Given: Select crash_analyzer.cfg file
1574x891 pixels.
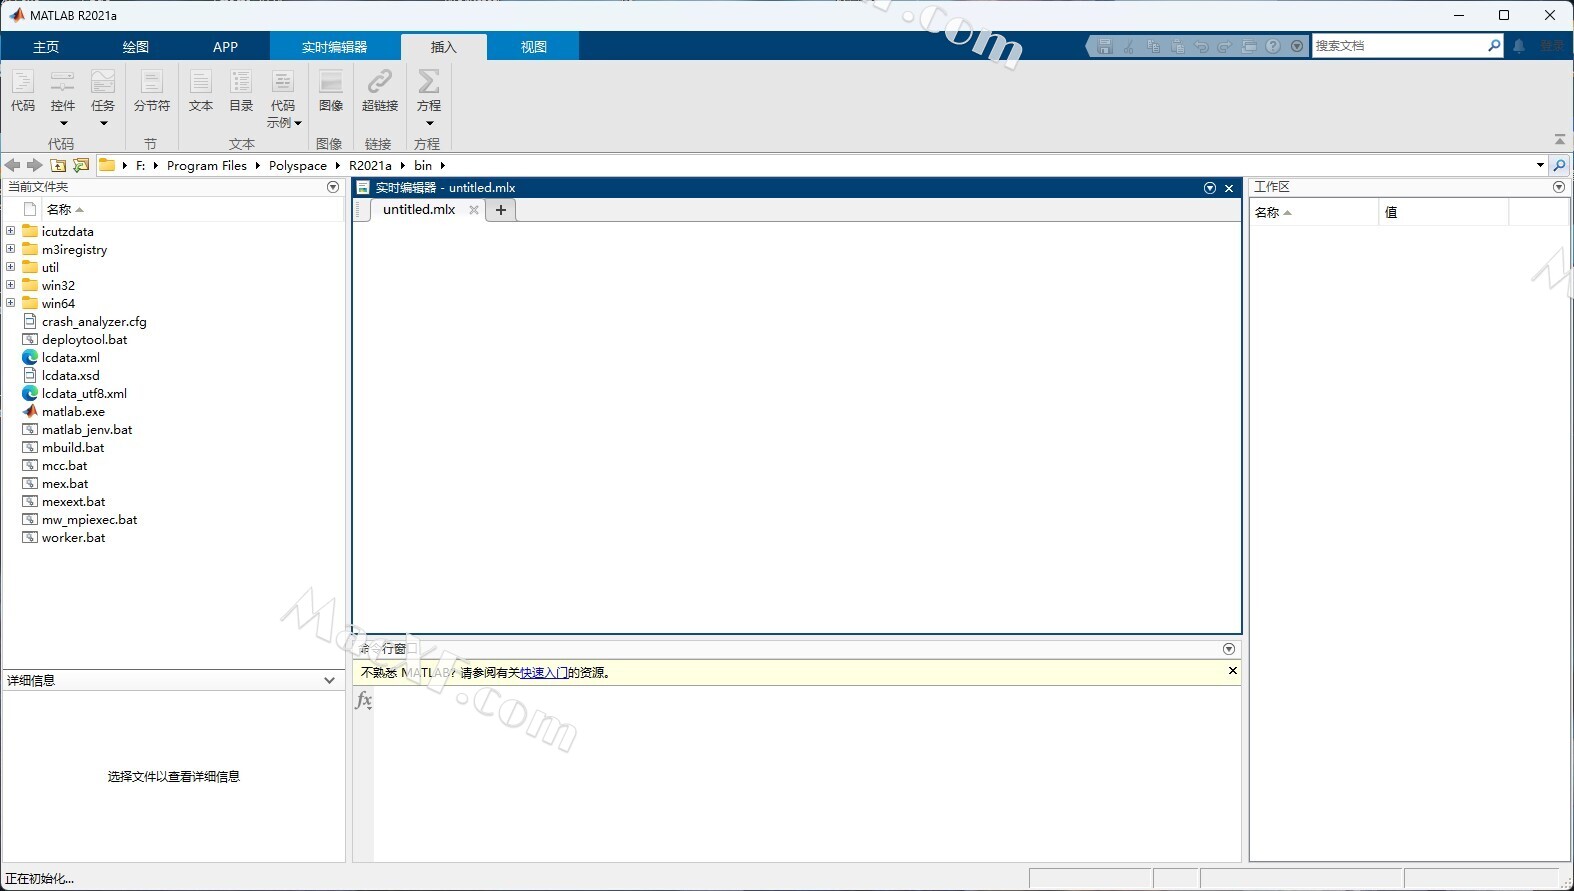Looking at the screenshot, I should pyautogui.click(x=94, y=322).
